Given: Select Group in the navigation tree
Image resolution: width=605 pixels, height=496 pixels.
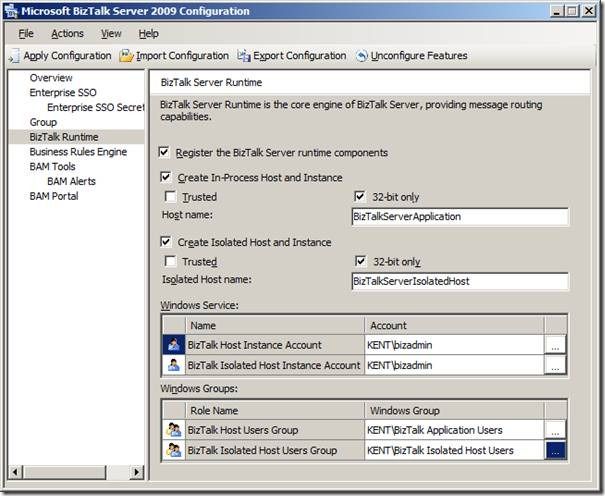Looking at the screenshot, I should [x=43, y=122].
